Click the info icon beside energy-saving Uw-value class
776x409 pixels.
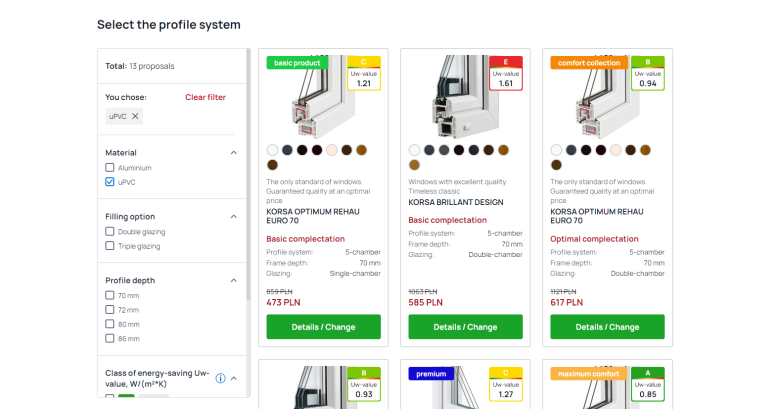(221, 378)
